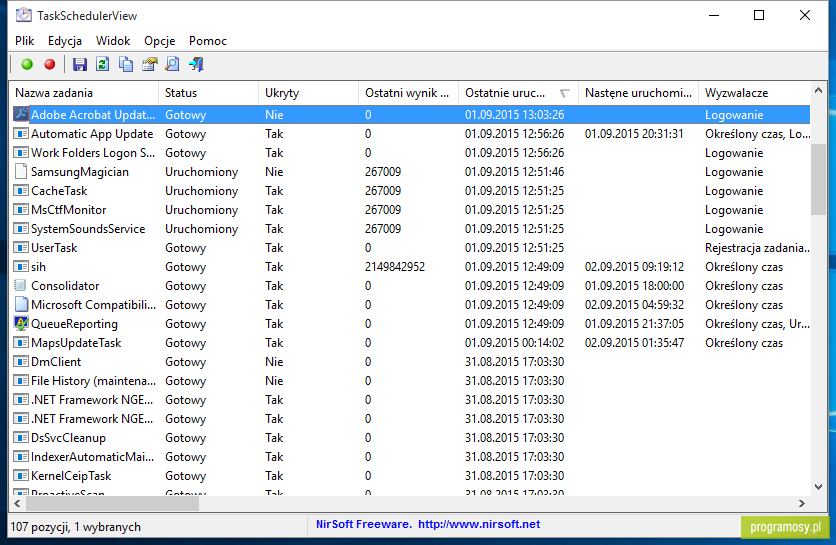Click the red Disable task toolbar icon
Screen dimensions: 836x545
point(50,65)
